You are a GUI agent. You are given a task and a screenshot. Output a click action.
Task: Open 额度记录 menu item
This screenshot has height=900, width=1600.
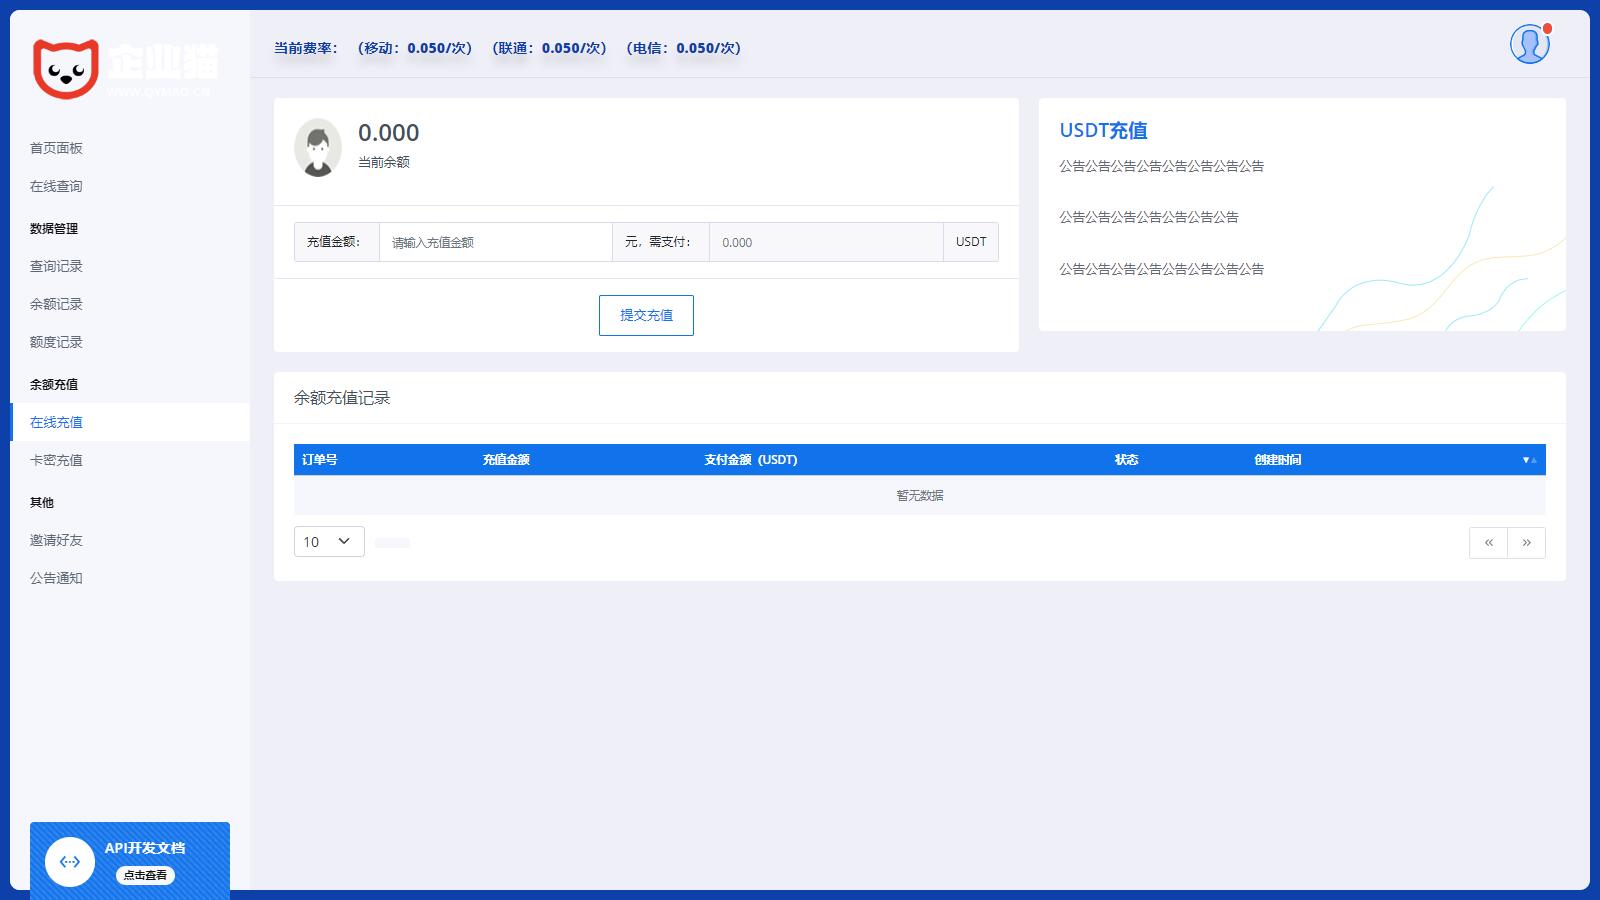[x=56, y=342]
